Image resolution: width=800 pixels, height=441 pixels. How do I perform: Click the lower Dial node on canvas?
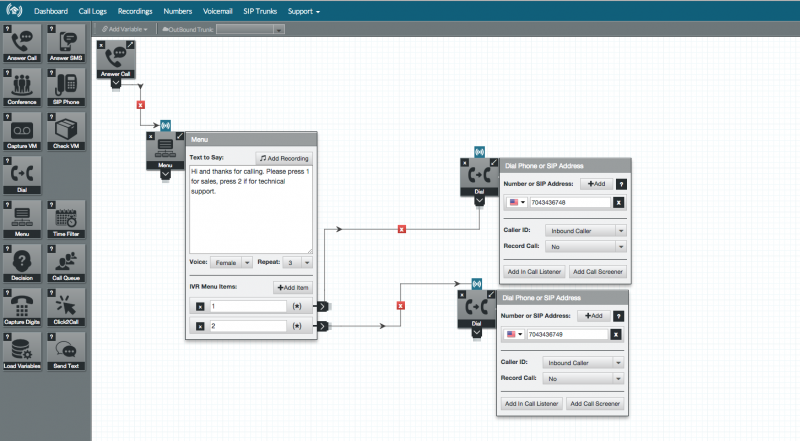tap(477, 309)
